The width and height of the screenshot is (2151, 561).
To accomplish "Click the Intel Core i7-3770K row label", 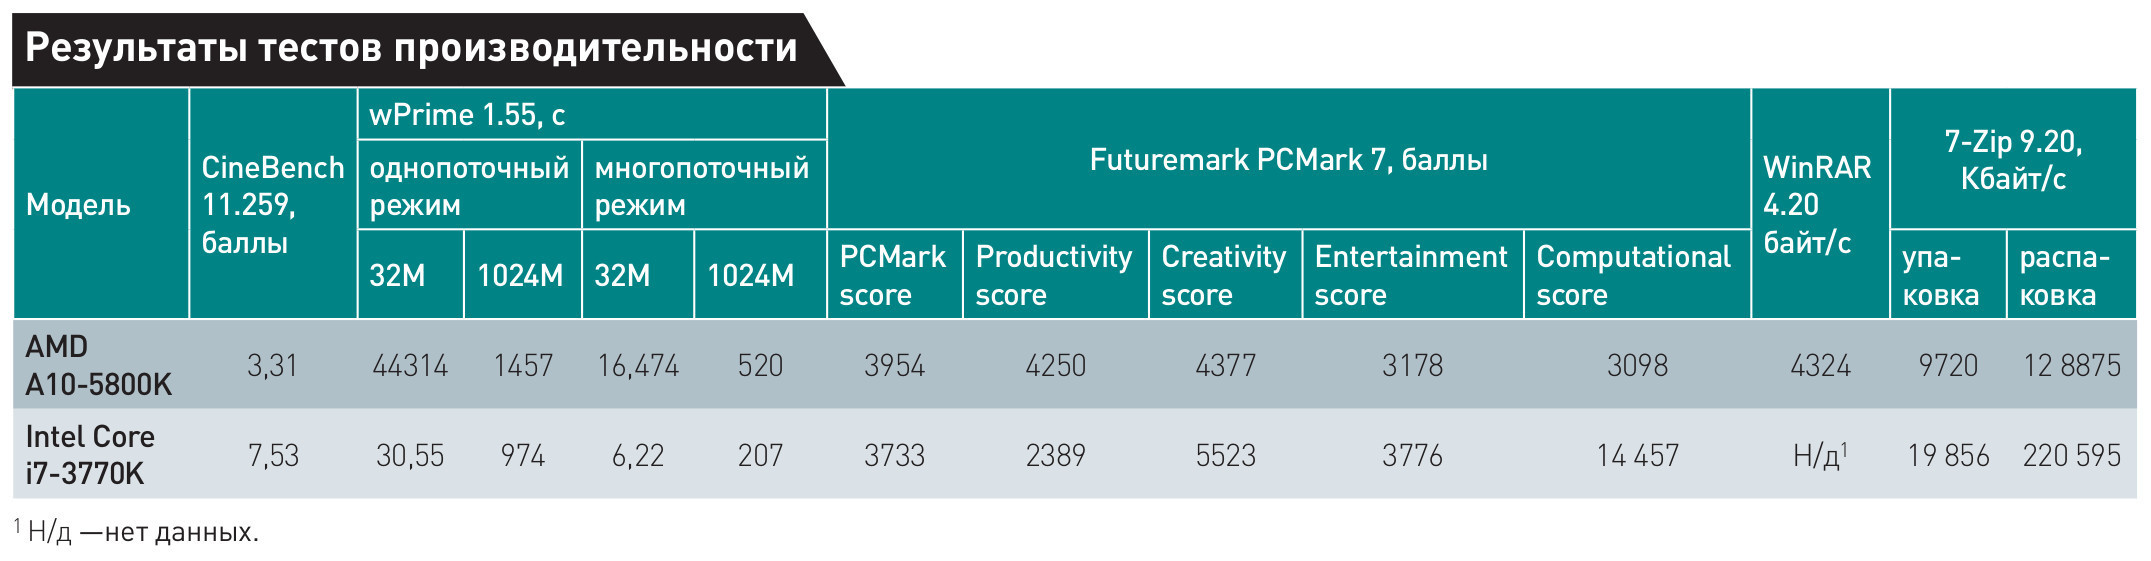I will pyautogui.click(x=90, y=455).
